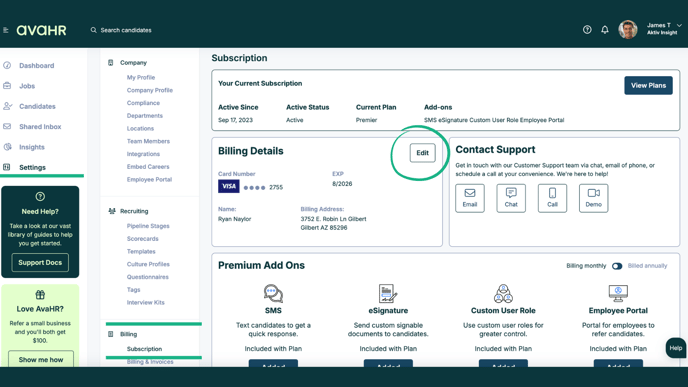Request a Demo from support
Image resolution: width=688 pixels, height=387 pixels.
tap(594, 198)
